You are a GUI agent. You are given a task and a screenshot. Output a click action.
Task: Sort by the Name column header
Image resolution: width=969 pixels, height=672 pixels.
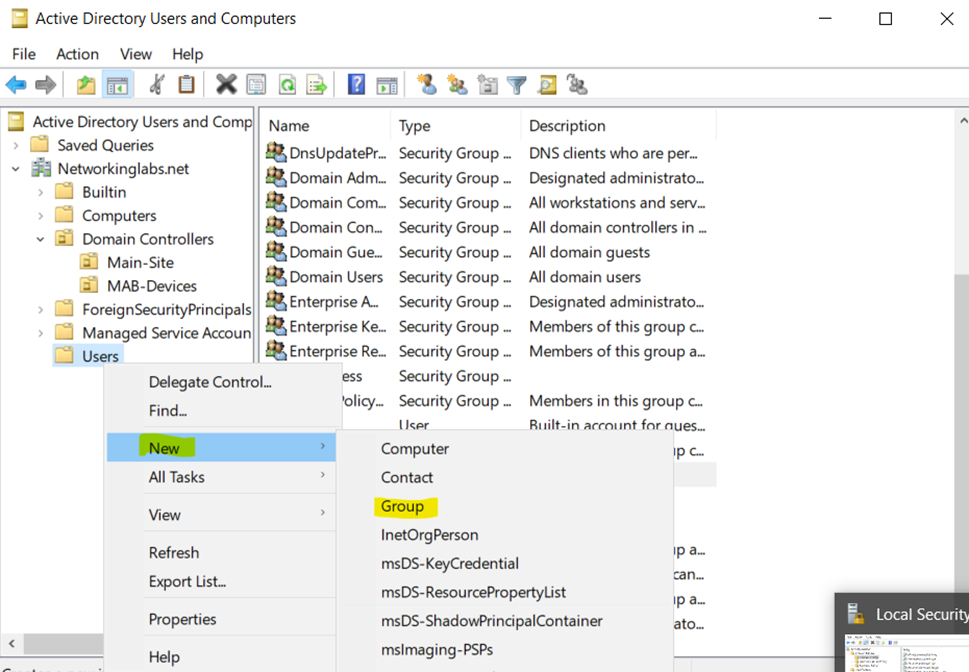click(326, 125)
